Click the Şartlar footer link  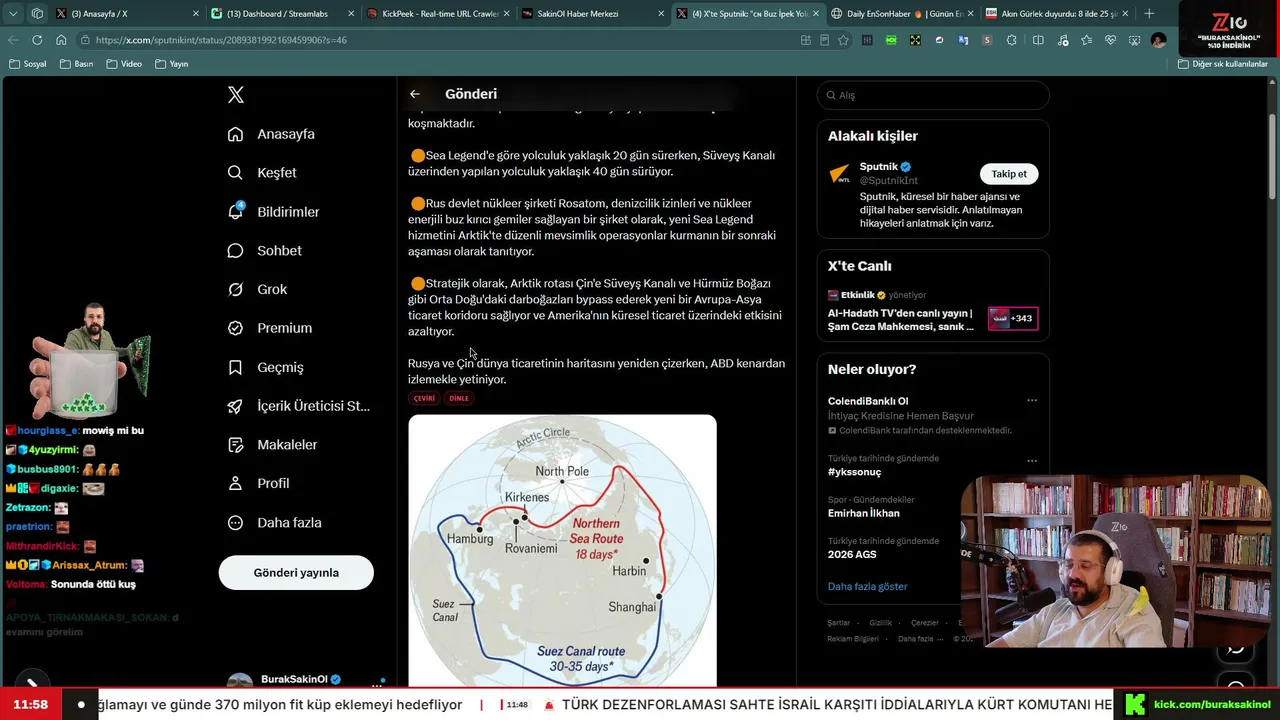tap(838, 623)
